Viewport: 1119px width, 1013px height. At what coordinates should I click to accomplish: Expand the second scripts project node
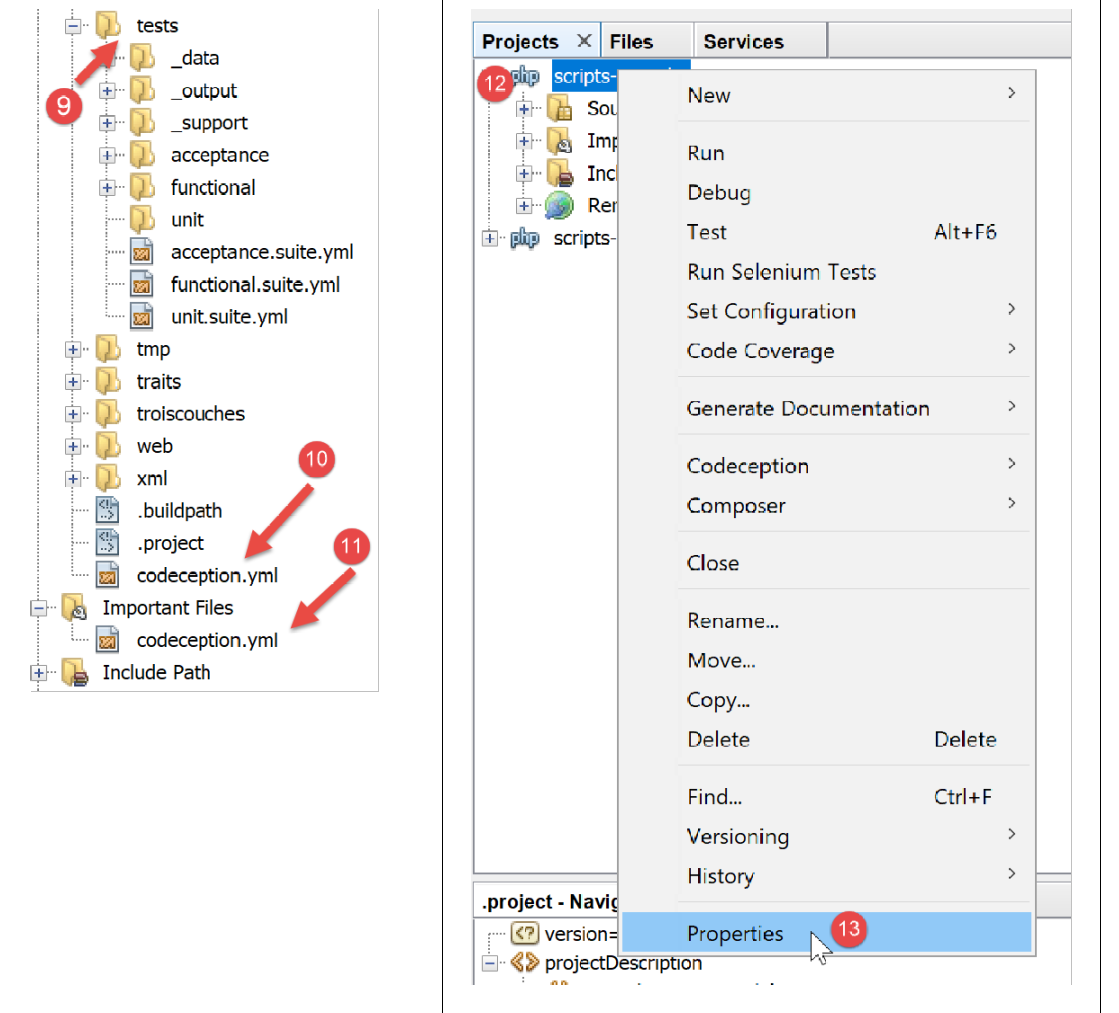coord(490,239)
